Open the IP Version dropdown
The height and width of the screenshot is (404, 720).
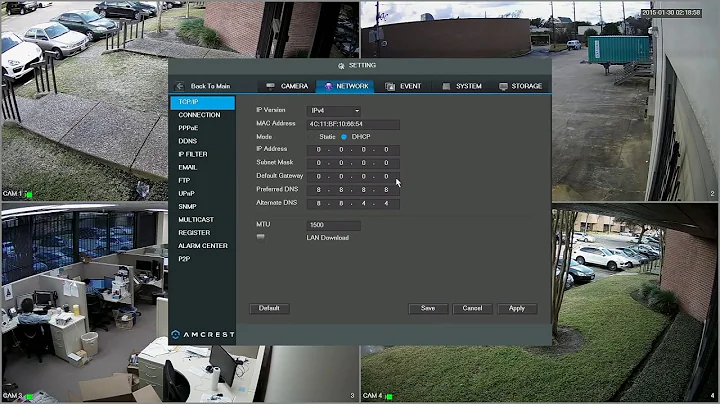coord(334,111)
